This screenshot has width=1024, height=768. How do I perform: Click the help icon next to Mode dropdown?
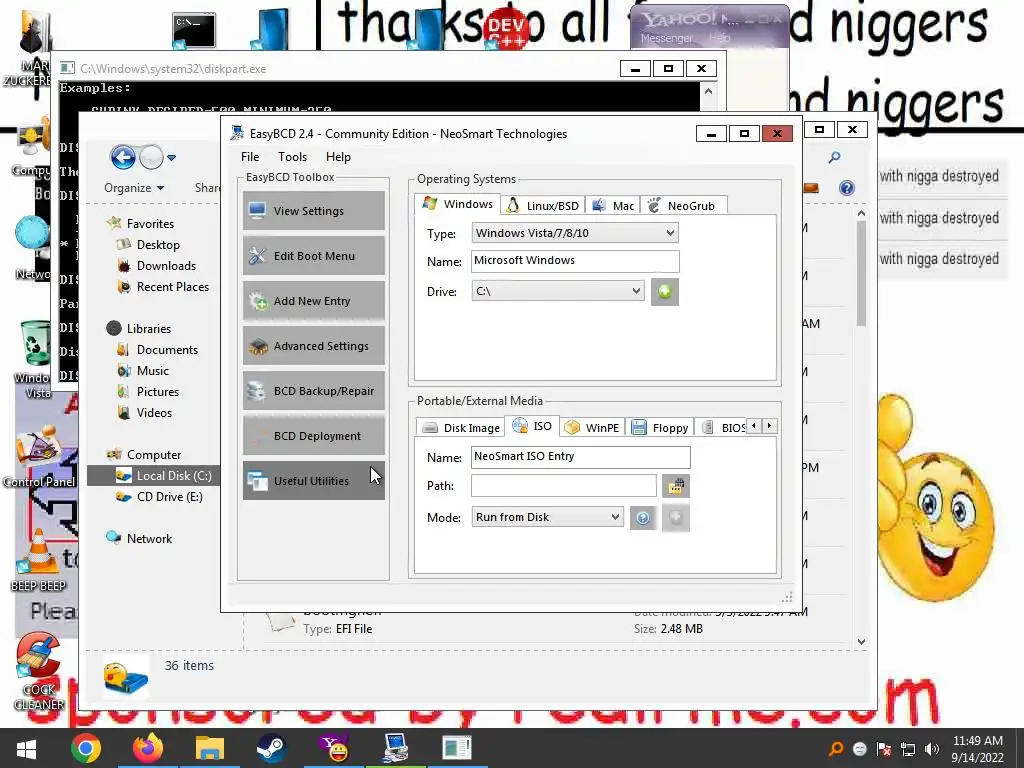click(643, 518)
